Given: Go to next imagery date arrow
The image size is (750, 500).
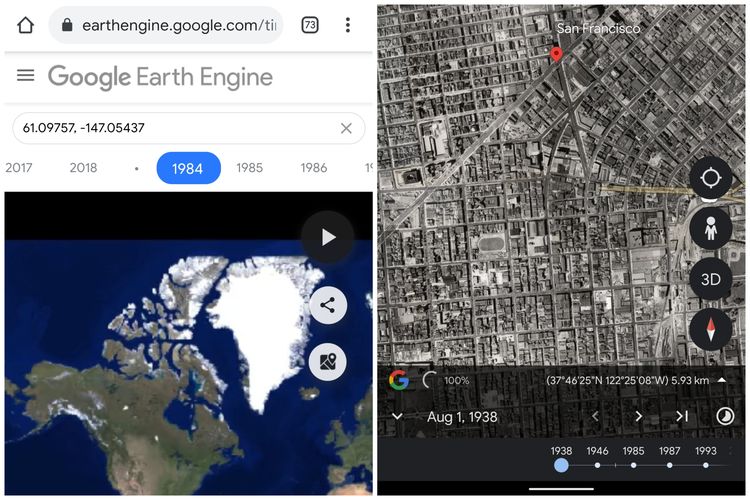Looking at the screenshot, I should coord(639,417).
